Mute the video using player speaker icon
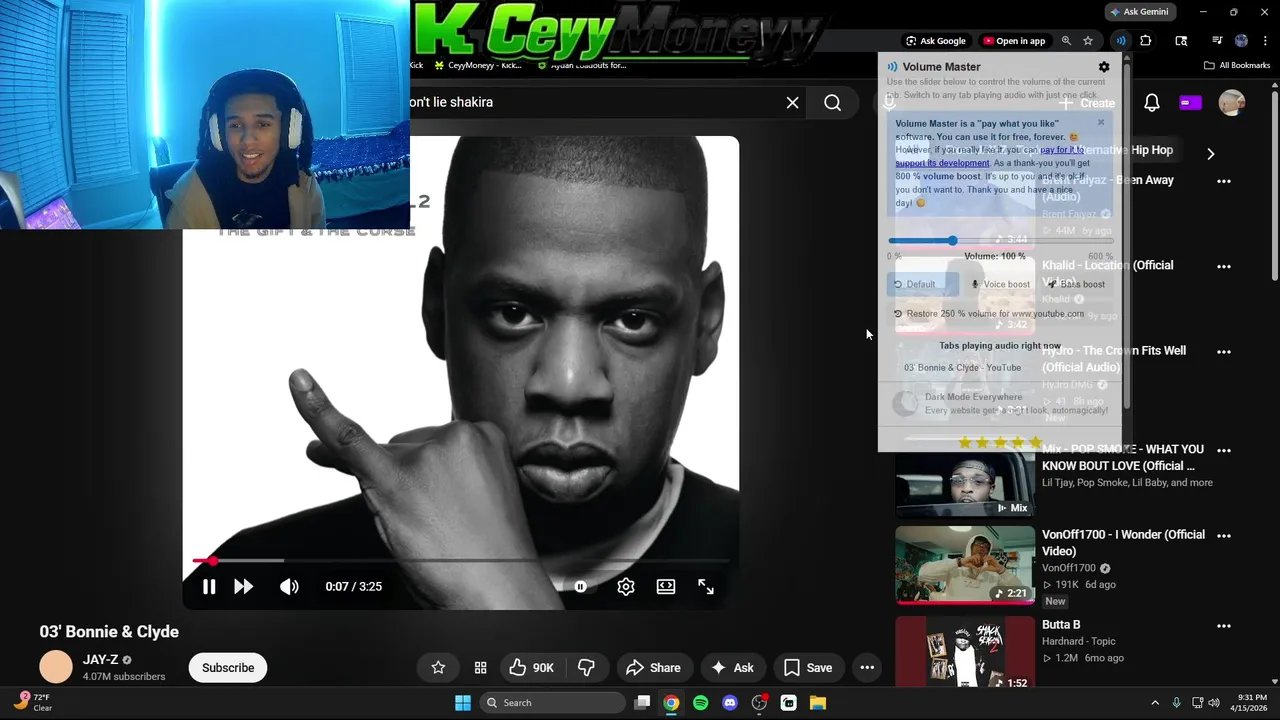This screenshot has height=720, width=1280. (x=289, y=587)
